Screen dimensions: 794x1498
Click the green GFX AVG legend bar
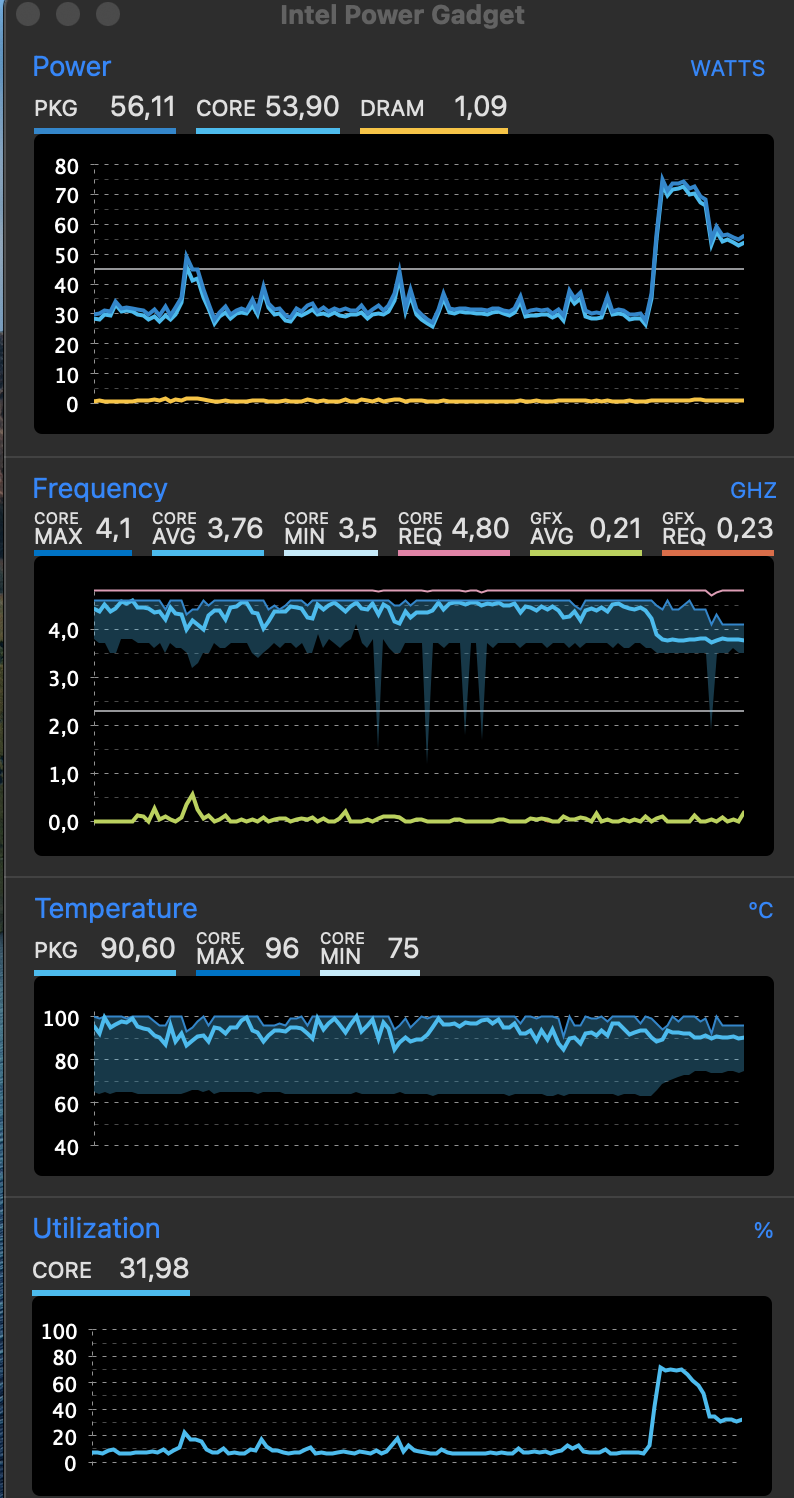point(586,552)
